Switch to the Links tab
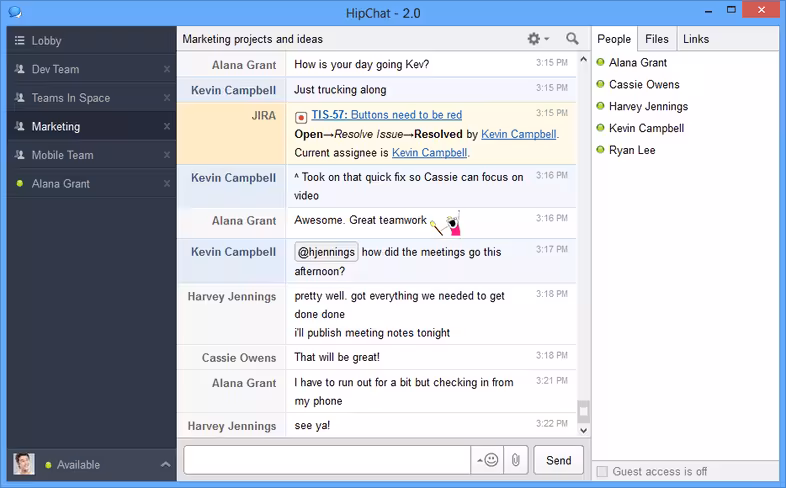 coord(696,39)
